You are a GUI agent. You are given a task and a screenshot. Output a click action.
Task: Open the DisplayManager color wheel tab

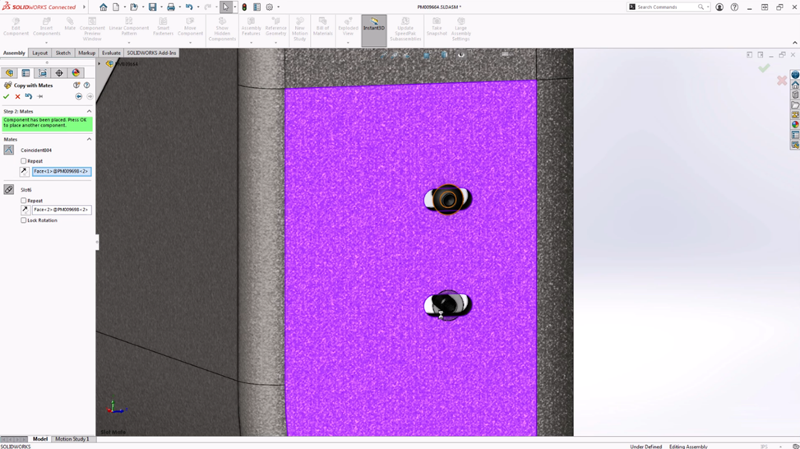coord(76,73)
